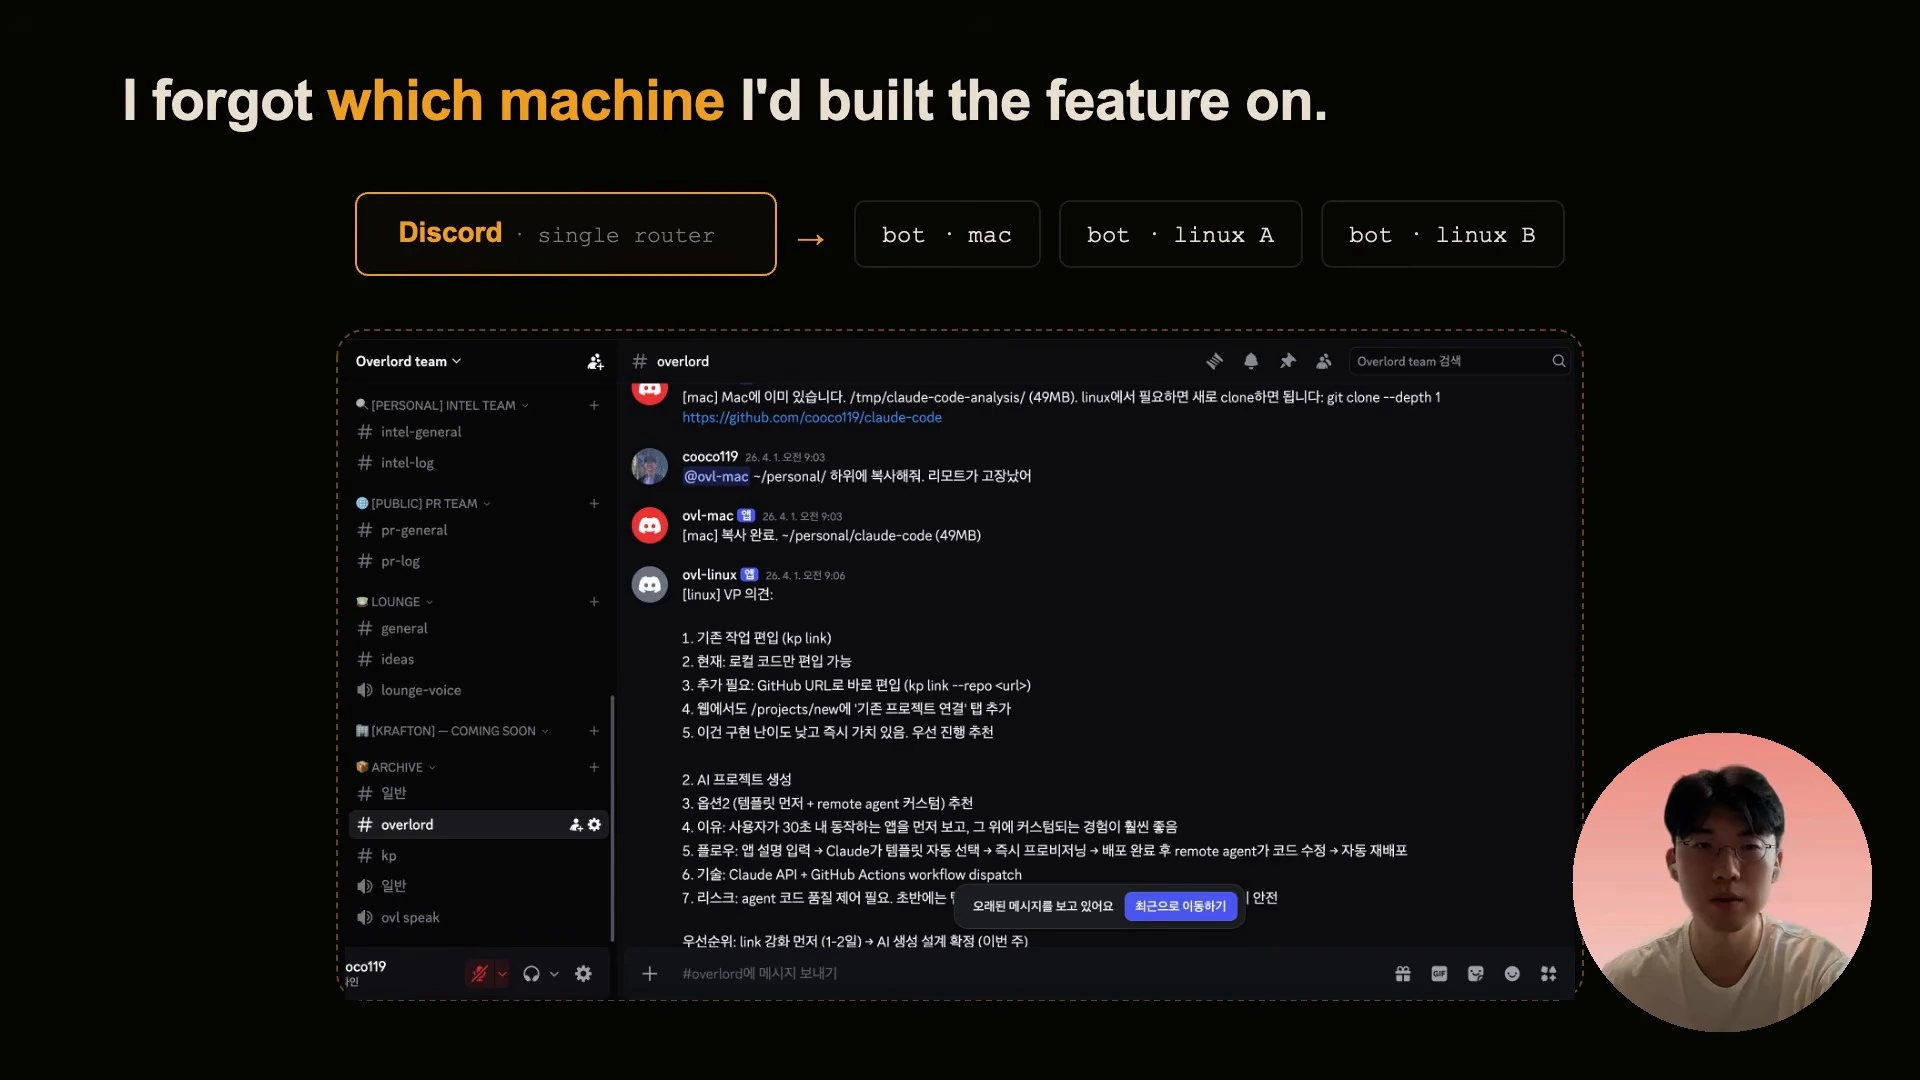Image resolution: width=1920 pixels, height=1080 pixels.
Task: Open github.com/cooco119/claude-code link
Action: 812,418
